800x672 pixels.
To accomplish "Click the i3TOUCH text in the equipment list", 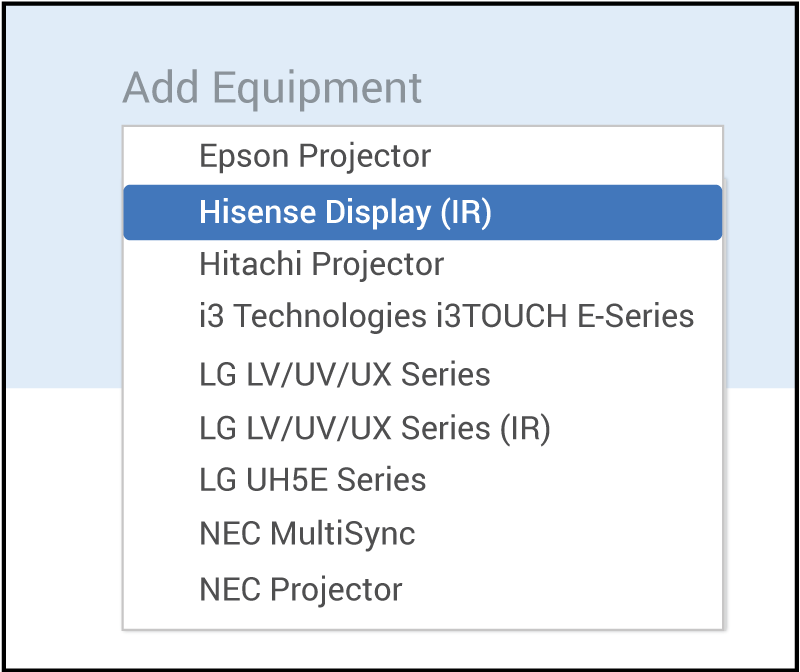I will point(502,317).
